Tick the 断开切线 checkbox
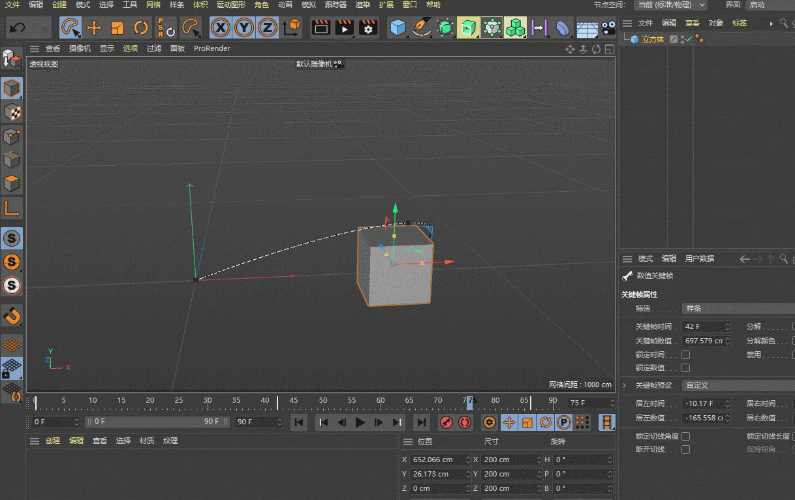 click(x=685, y=449)
